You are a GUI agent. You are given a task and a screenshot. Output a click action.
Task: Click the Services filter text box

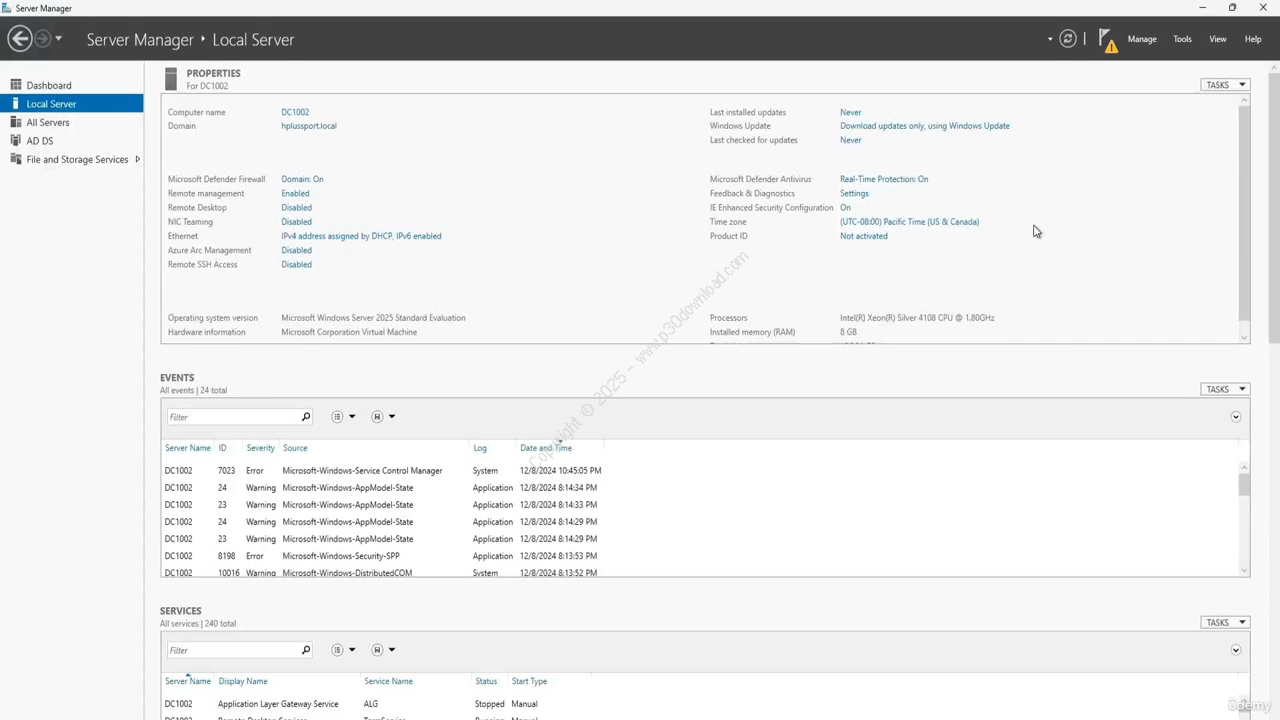tap(233, 650)
